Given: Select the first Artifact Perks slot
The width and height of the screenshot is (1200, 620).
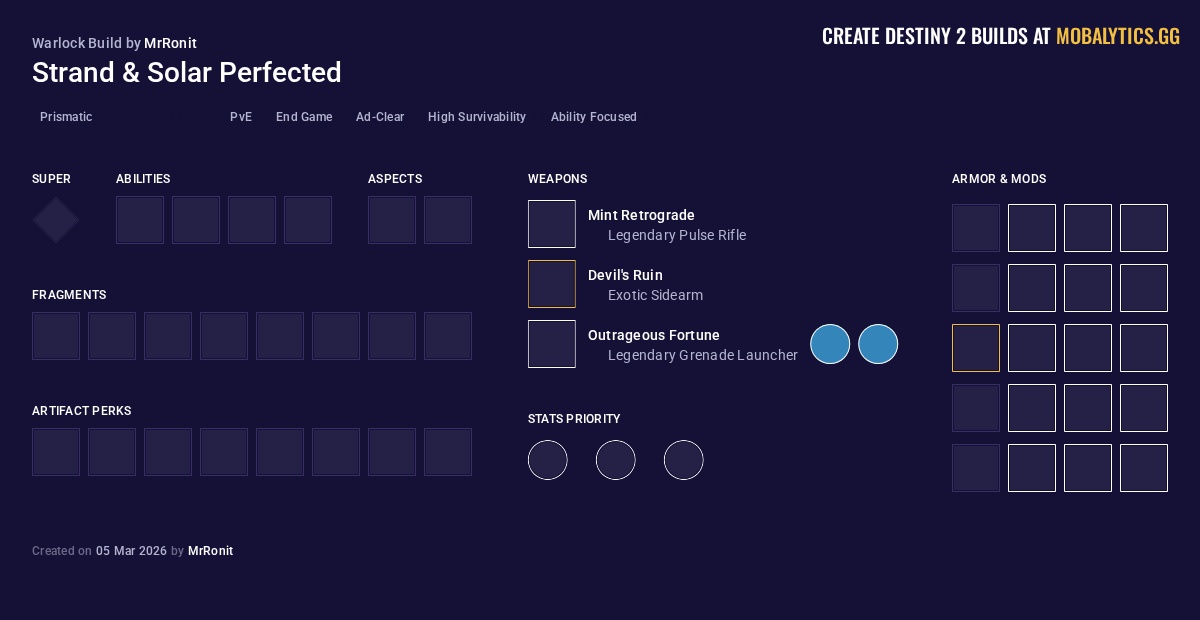Looking at the screenshot, I should (56, 452).
